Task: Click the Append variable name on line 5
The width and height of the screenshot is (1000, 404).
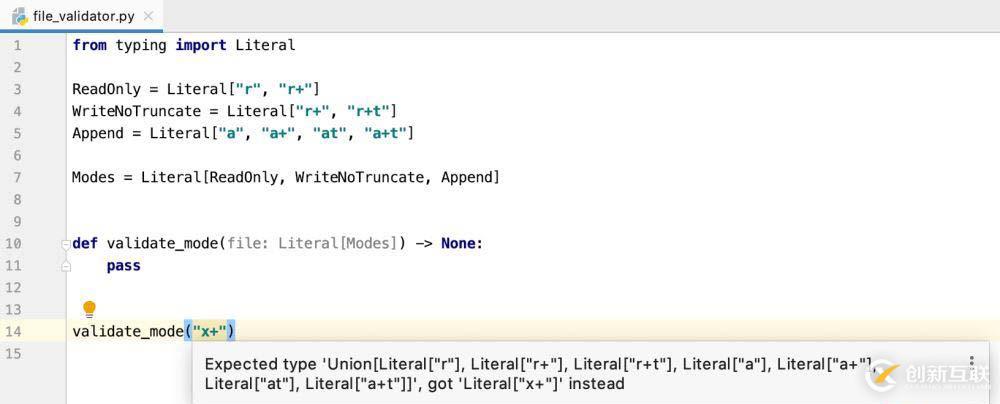Action: click(x=97, y=133)
